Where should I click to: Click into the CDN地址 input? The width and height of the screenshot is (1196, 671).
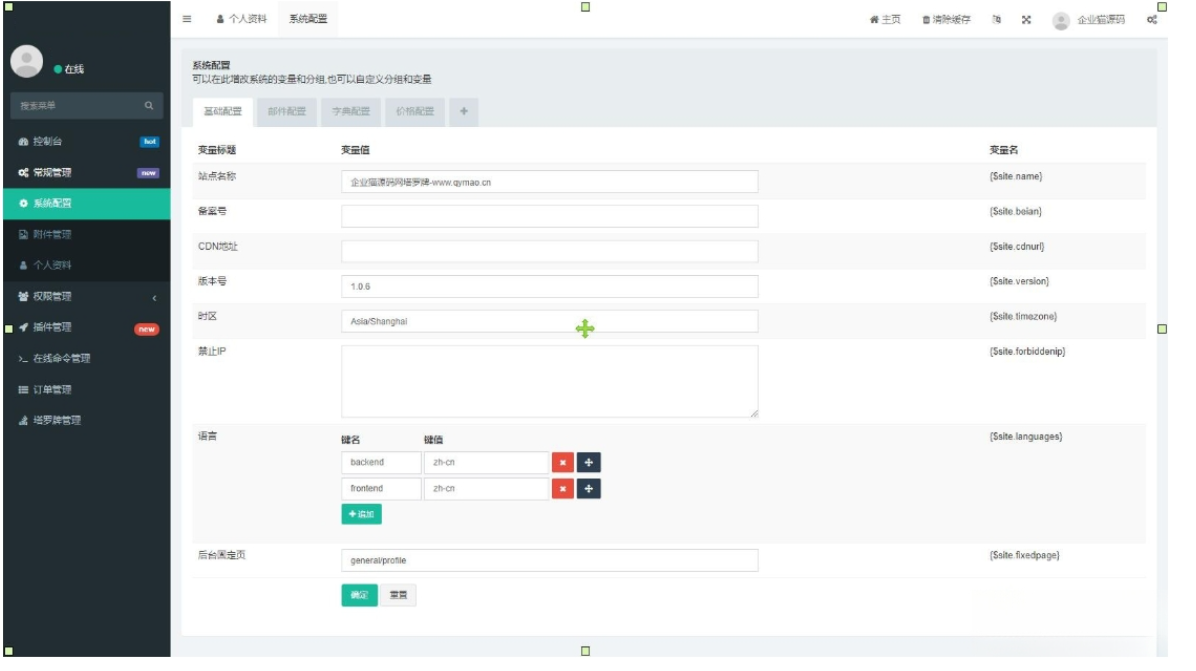(549, 252)
